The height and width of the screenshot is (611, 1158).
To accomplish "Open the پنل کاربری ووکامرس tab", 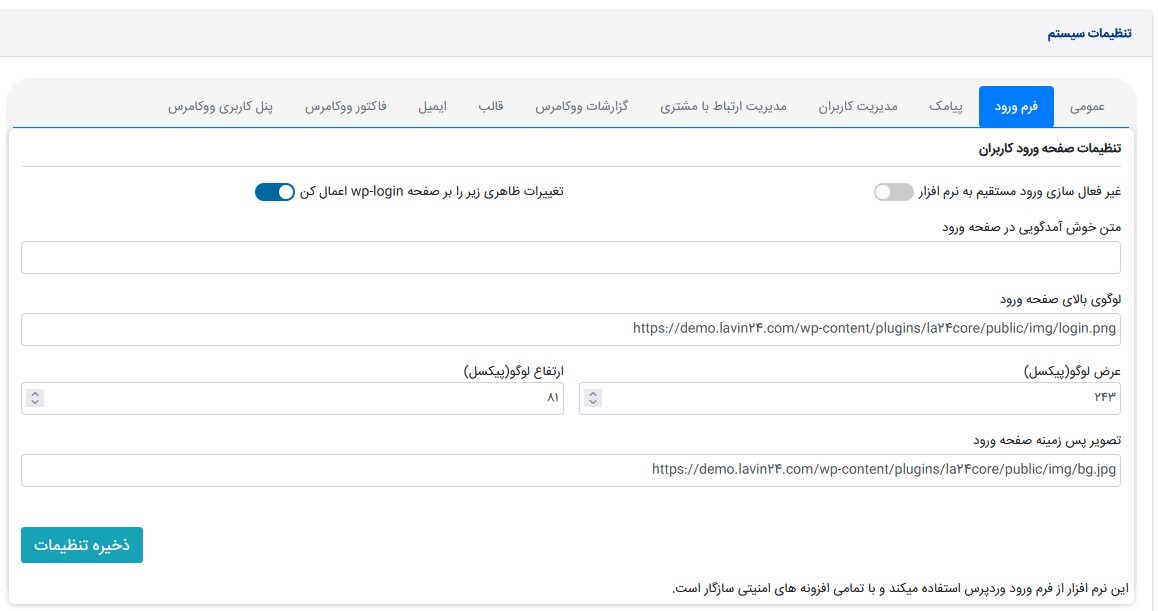I will (221, 106).
